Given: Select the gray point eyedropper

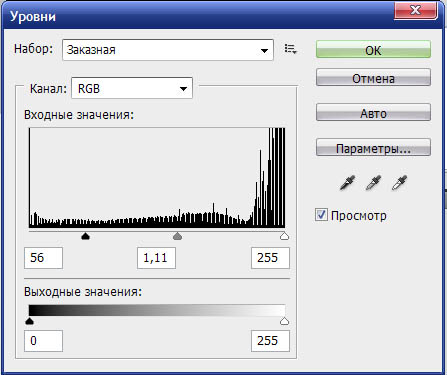Looking at the screenshot, I should [373, 183].
